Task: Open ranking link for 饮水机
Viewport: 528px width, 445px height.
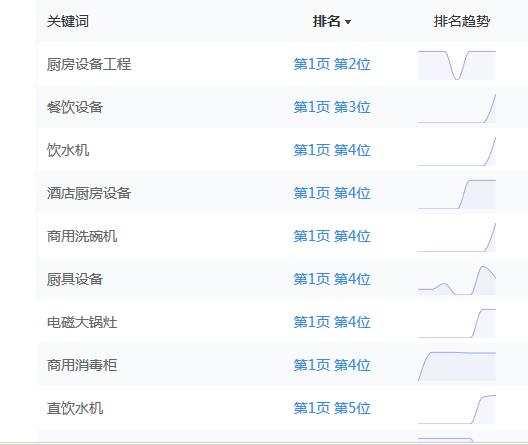Action: coord(332,150)
